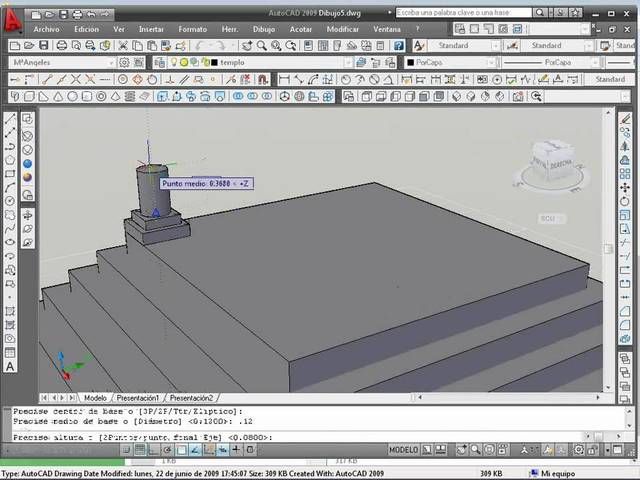
Task: Open the Archivo menu
Action: click(47, 29)
